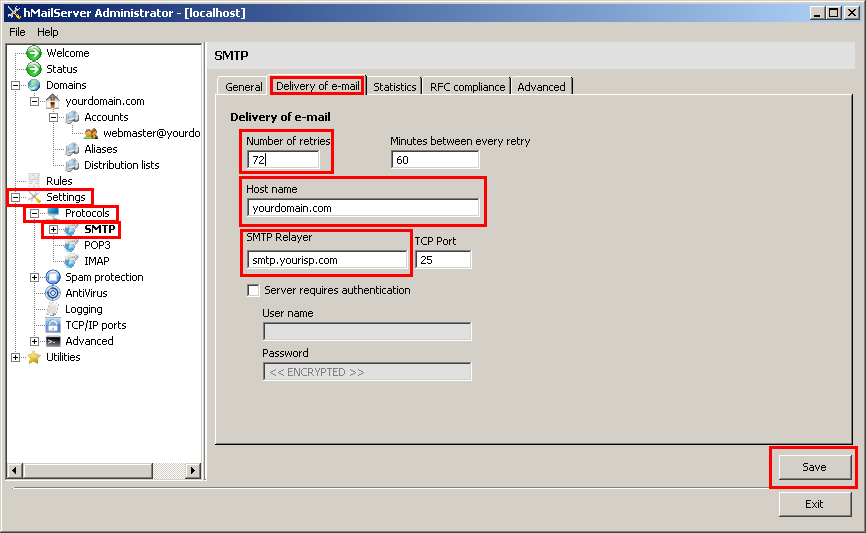Click the tree scrollbar right arrow
The width and height of the screenshot is (866, 533).
(192, 471)
